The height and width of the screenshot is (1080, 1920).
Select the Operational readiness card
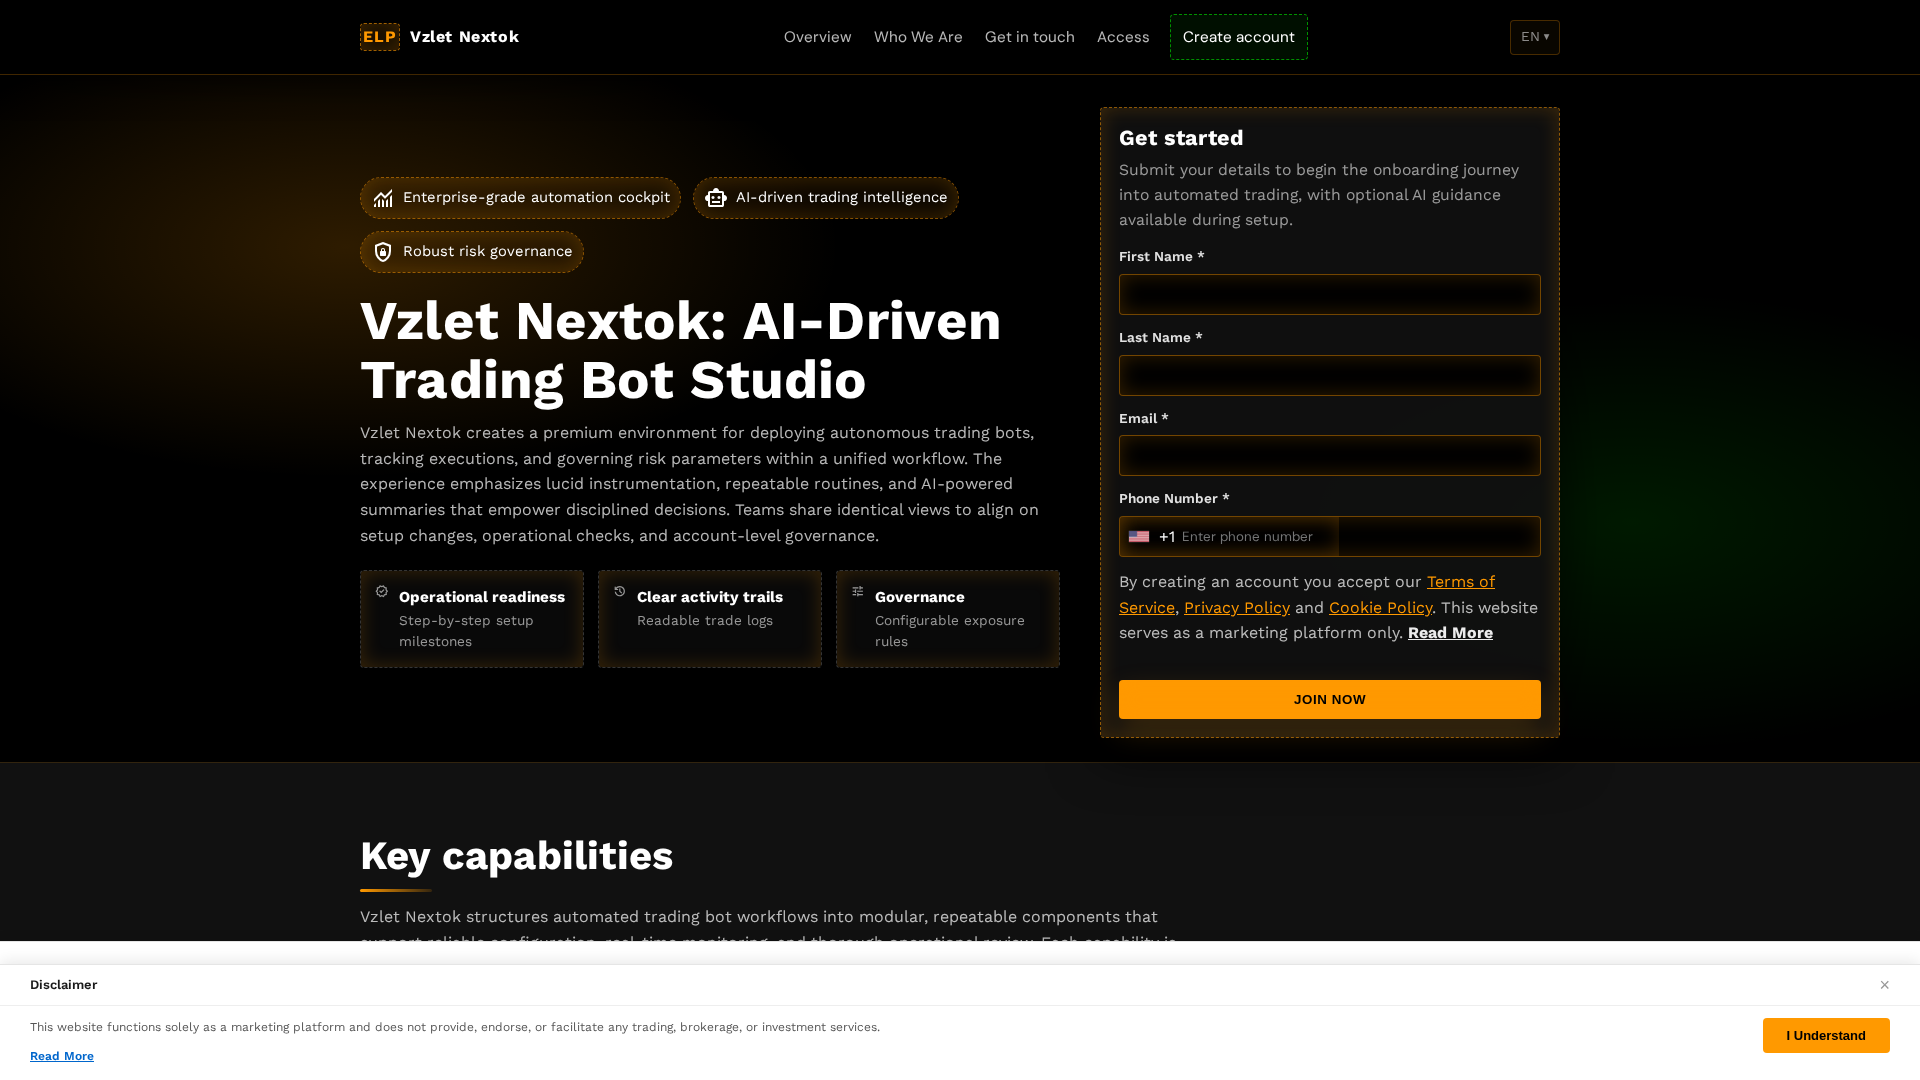pos(472,619)
